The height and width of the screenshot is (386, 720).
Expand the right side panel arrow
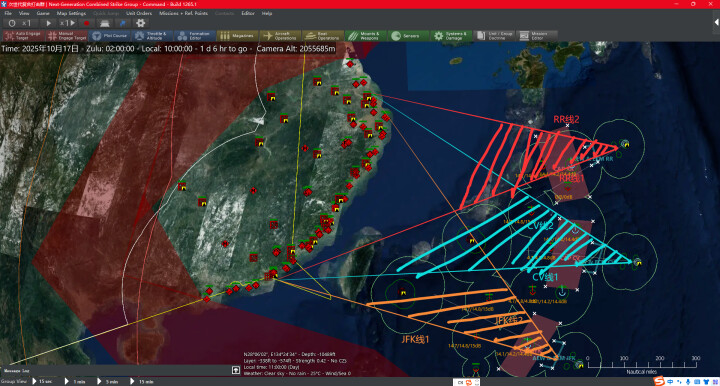click(716, 22)
